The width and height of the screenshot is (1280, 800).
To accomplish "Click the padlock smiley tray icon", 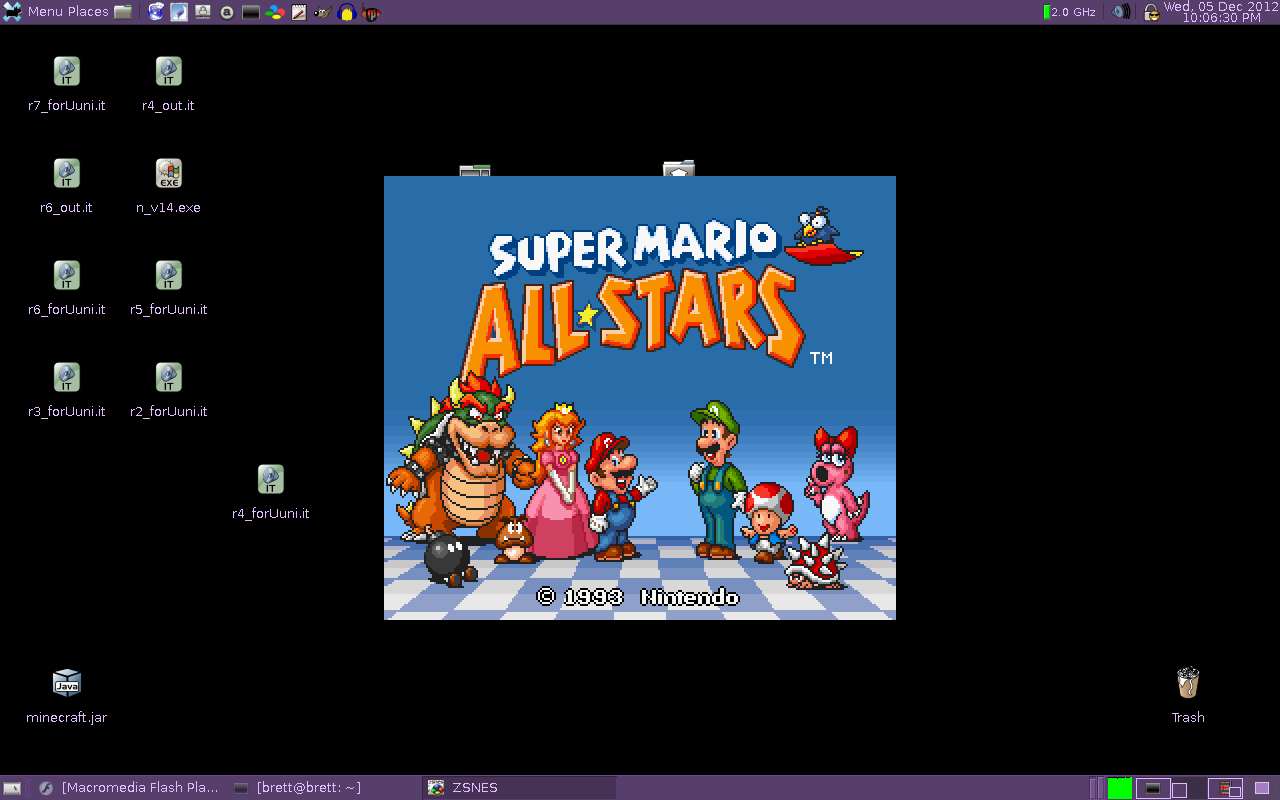I will pos(1151,12).
